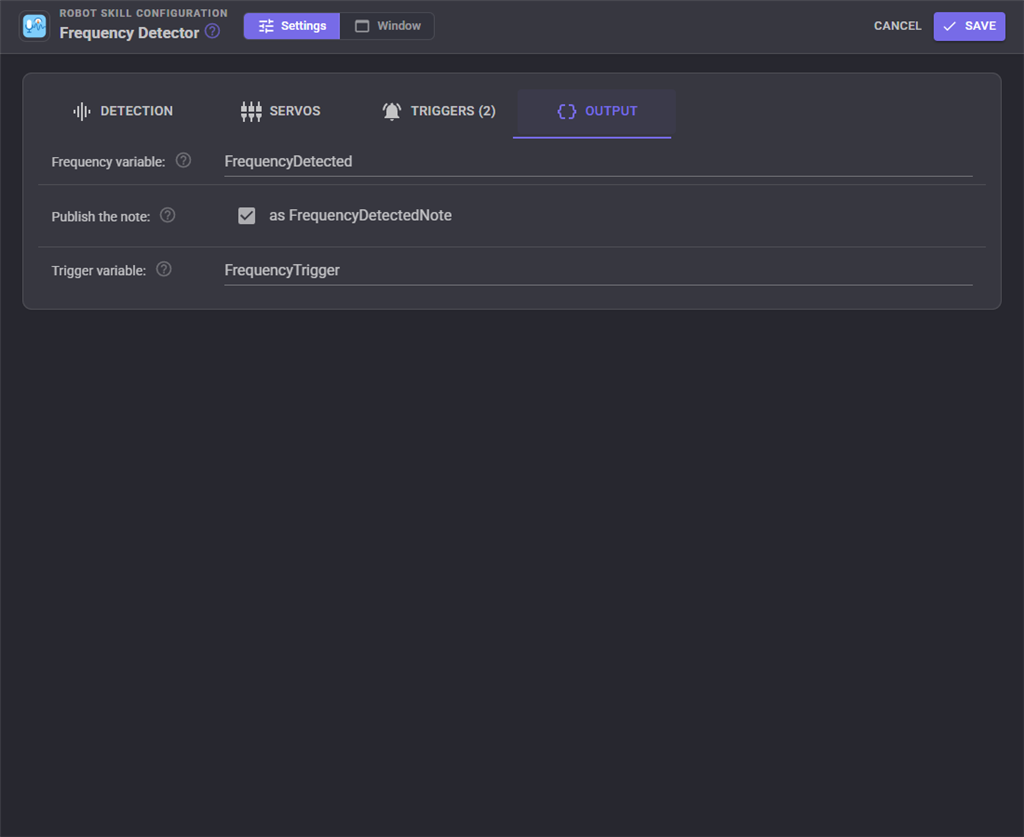Click the 'Trigger variable:' label
Image resolution: width=1024 pixels, height=837 pixels.
tap(99, 270)
